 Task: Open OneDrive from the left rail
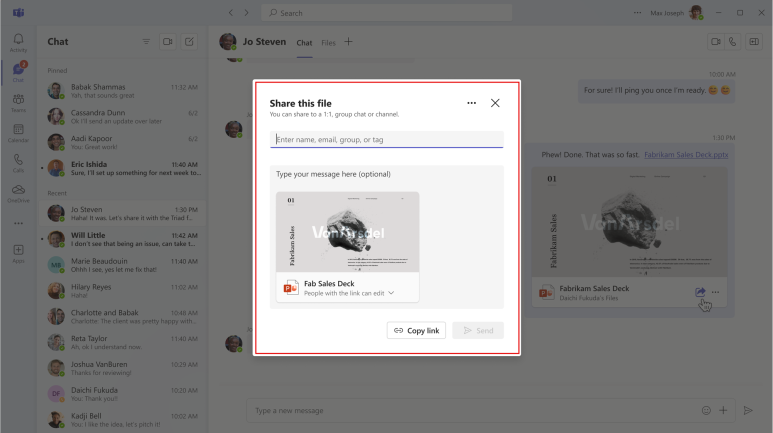pos(19,193)
